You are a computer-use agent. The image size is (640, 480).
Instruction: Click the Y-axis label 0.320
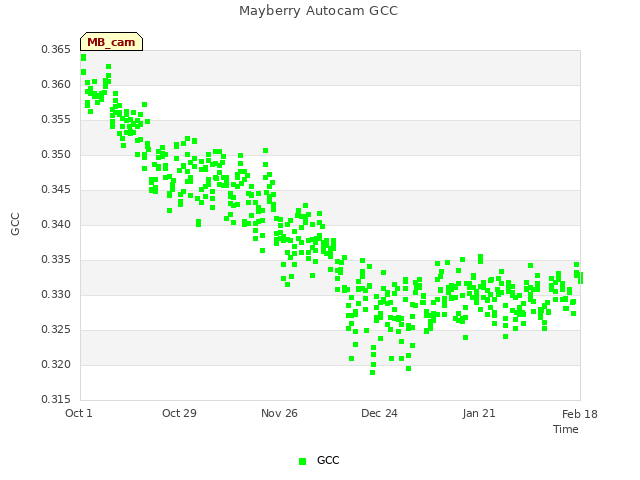coord(56,364)
